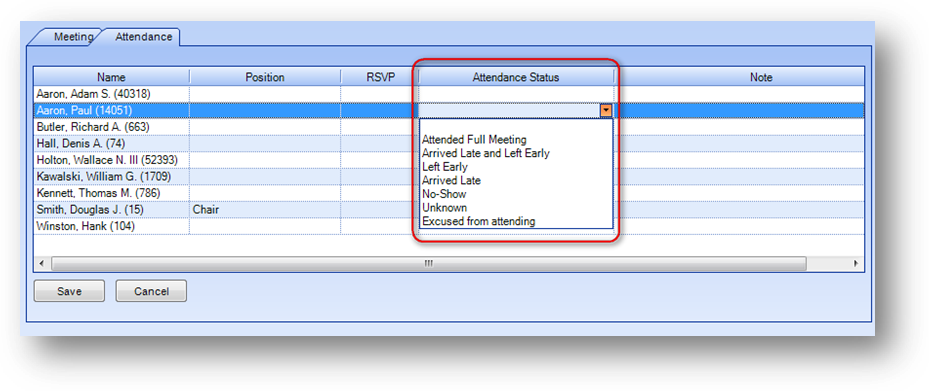
Task: Click the Save button
Action: click(x=69, y=291)
